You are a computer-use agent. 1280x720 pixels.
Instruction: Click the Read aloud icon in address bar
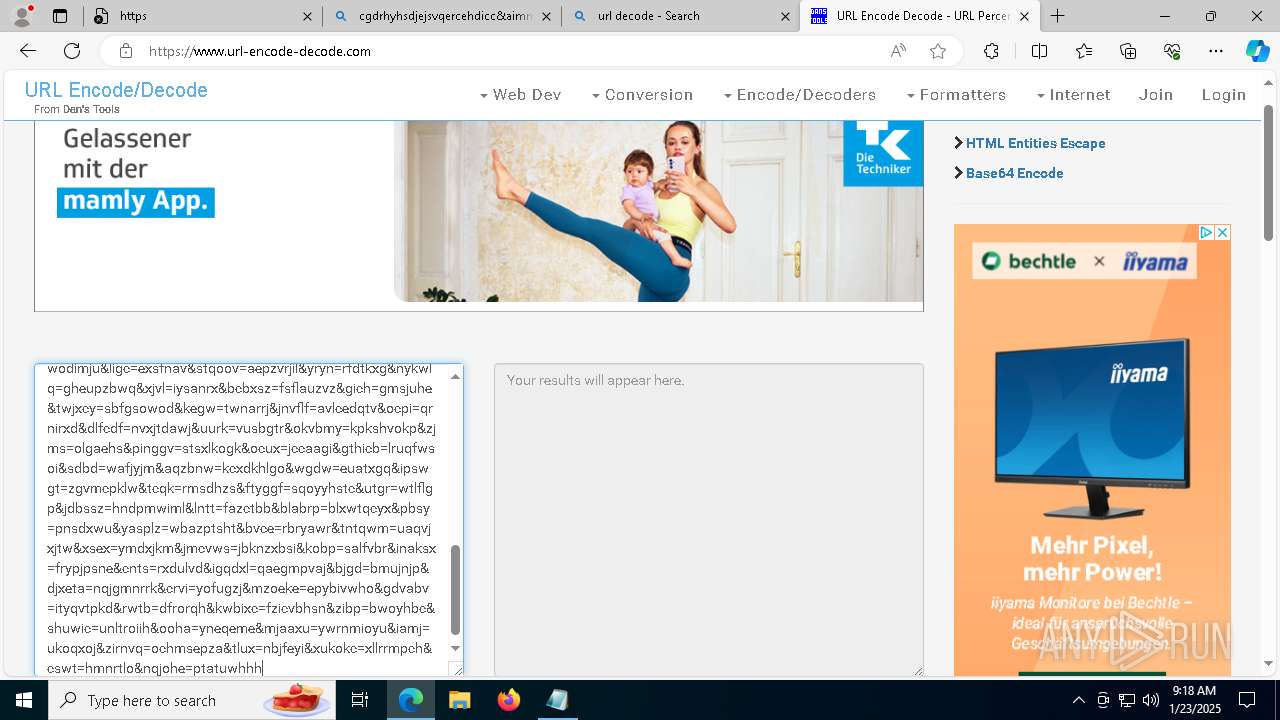point(898,51)
